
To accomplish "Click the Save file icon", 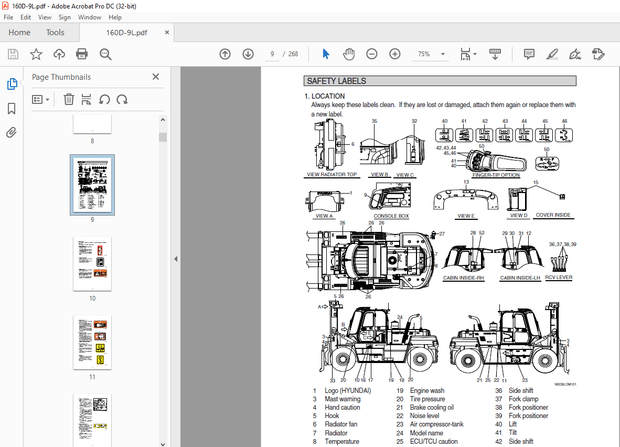I will 13,54.
